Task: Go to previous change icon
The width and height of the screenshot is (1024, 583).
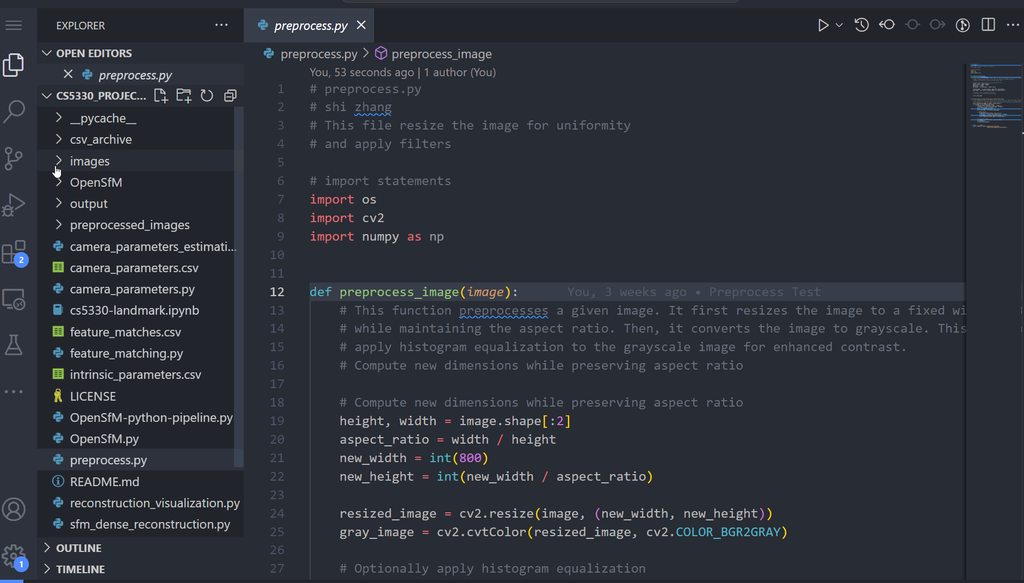Action: 912,25
